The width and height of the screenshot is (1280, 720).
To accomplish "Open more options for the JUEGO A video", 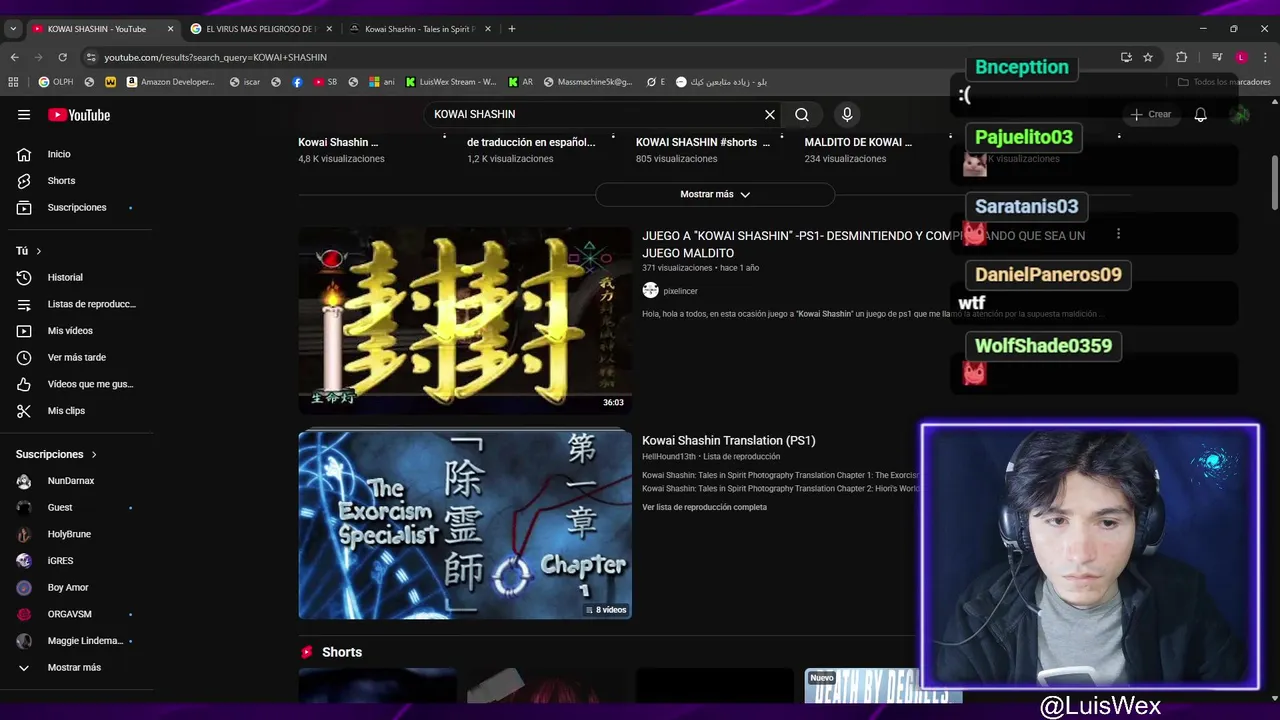I will (1118, 234).
